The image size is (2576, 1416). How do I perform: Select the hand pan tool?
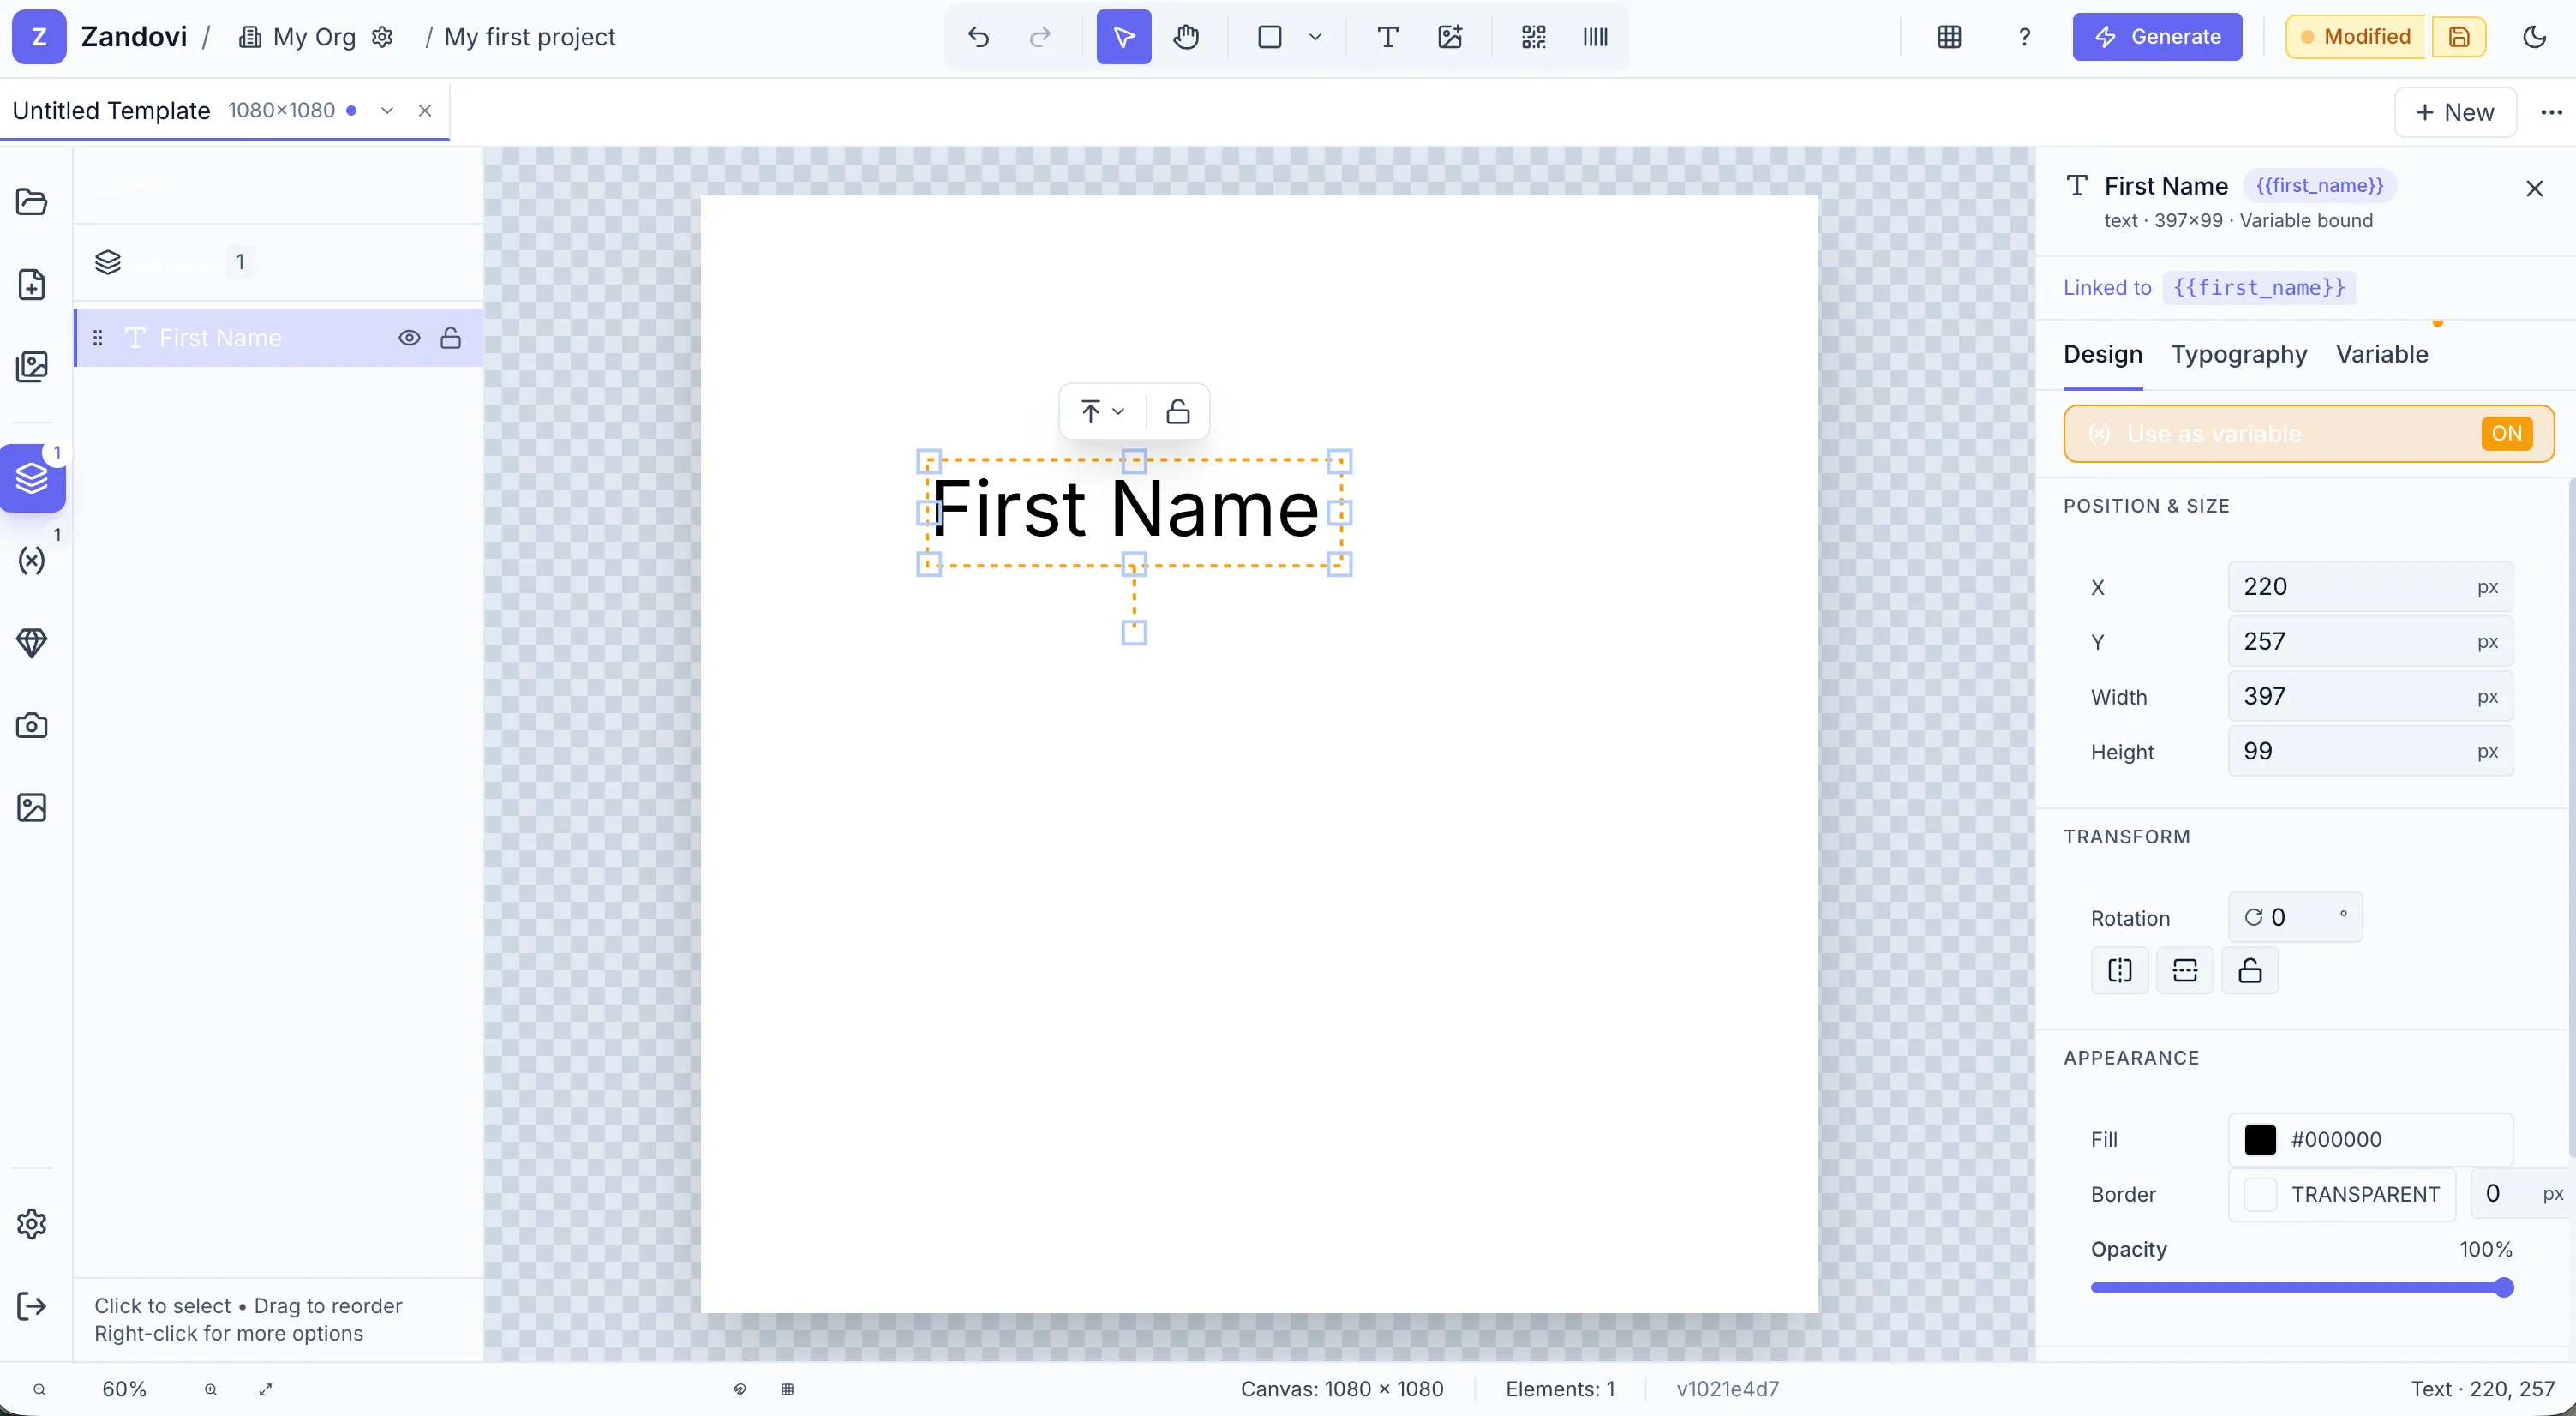tap(1186, 37)
